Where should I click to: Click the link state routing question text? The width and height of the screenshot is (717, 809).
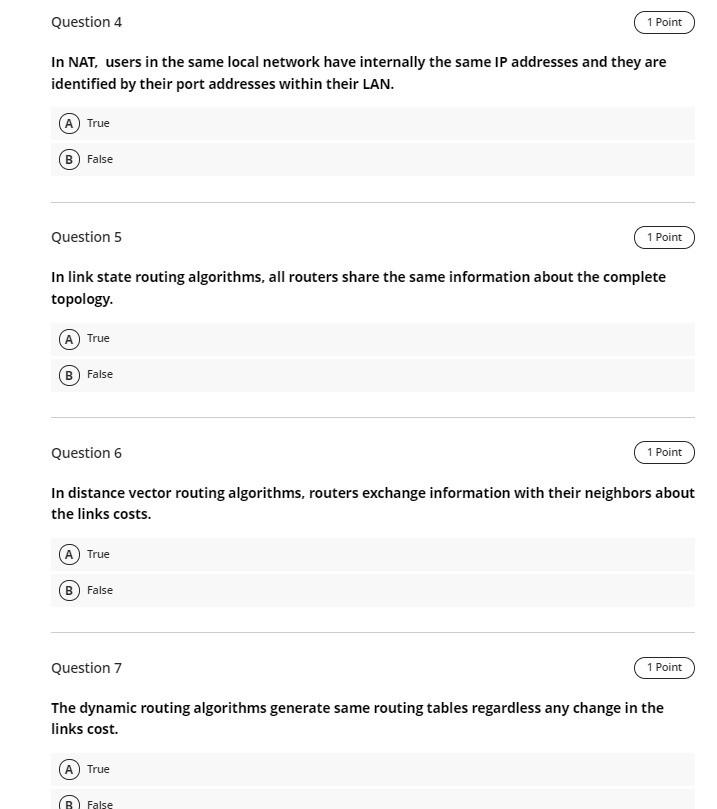358,287
